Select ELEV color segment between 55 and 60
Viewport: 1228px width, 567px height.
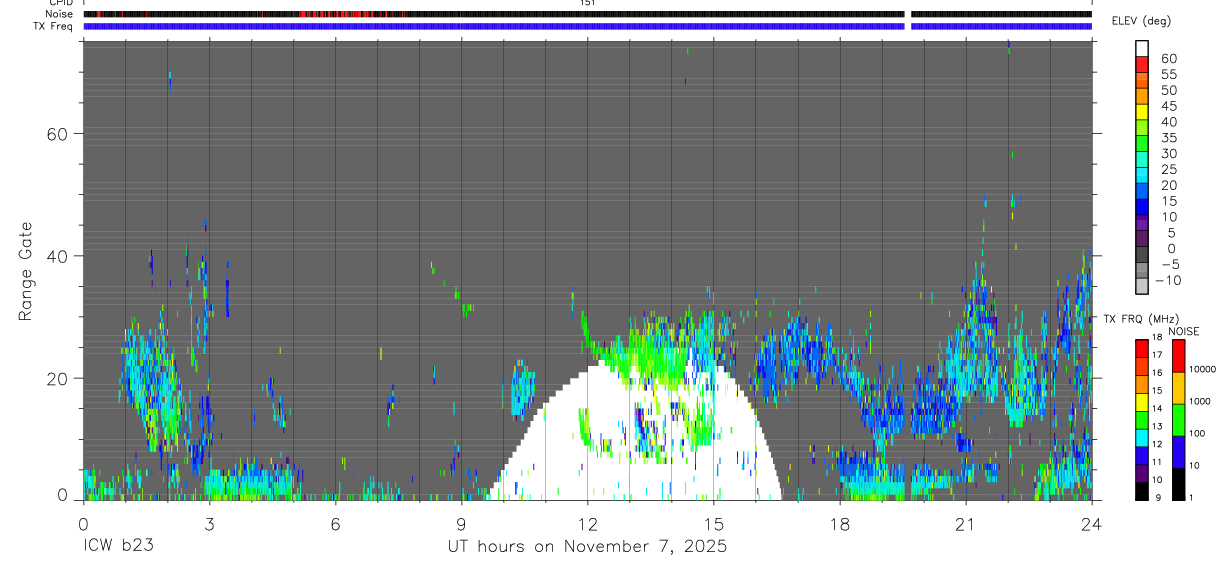pyautogui.click(x=1142, y=65)
